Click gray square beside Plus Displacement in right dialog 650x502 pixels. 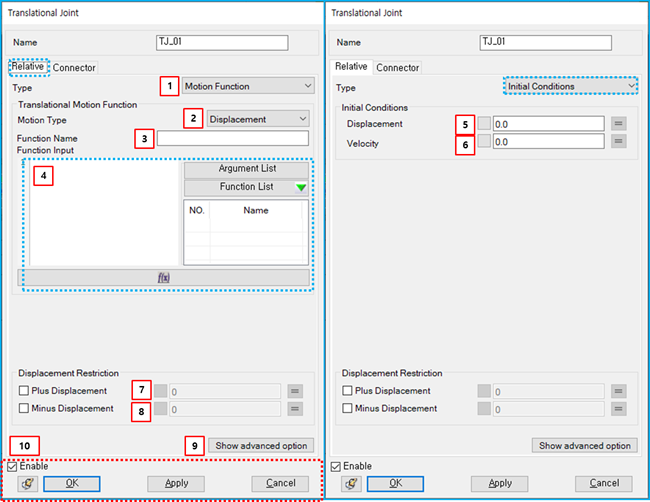coord(484,391)
